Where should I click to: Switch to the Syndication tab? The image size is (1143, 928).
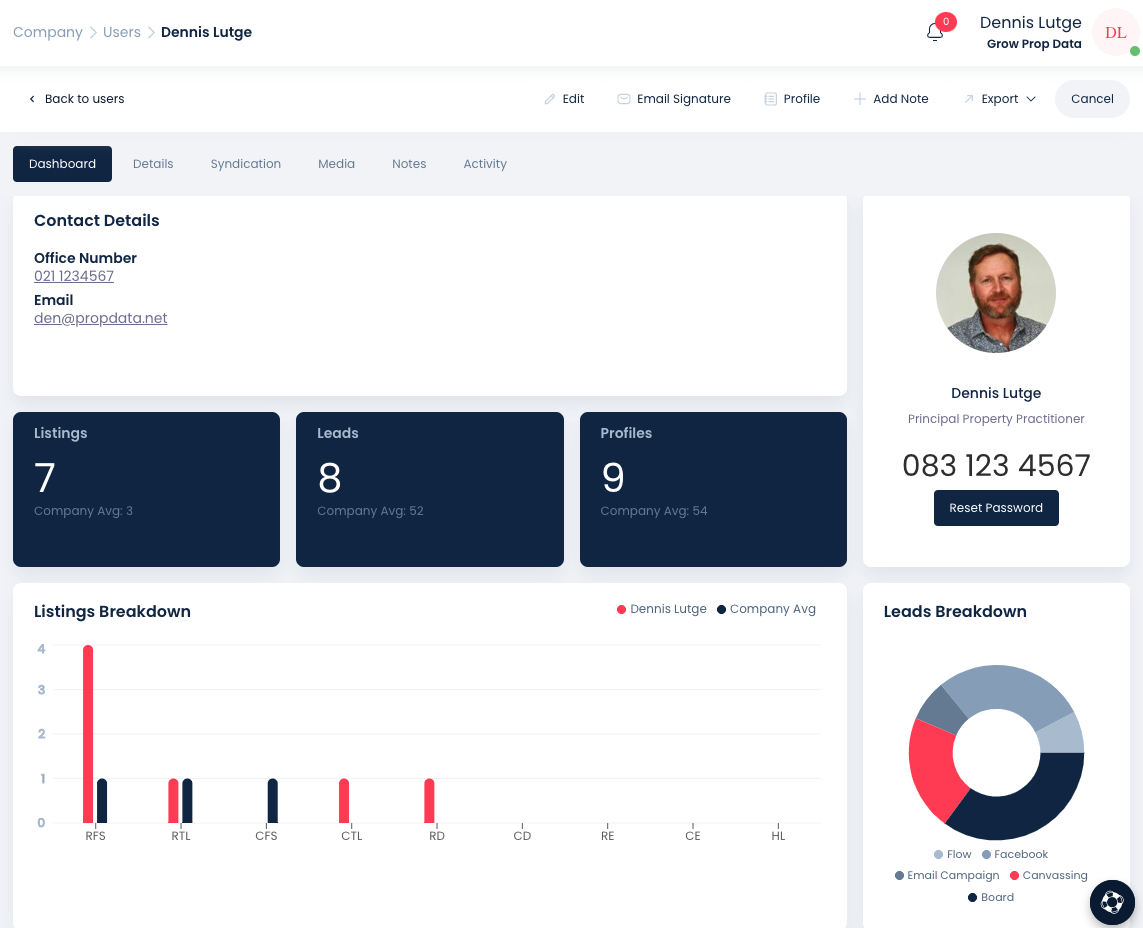245,164
